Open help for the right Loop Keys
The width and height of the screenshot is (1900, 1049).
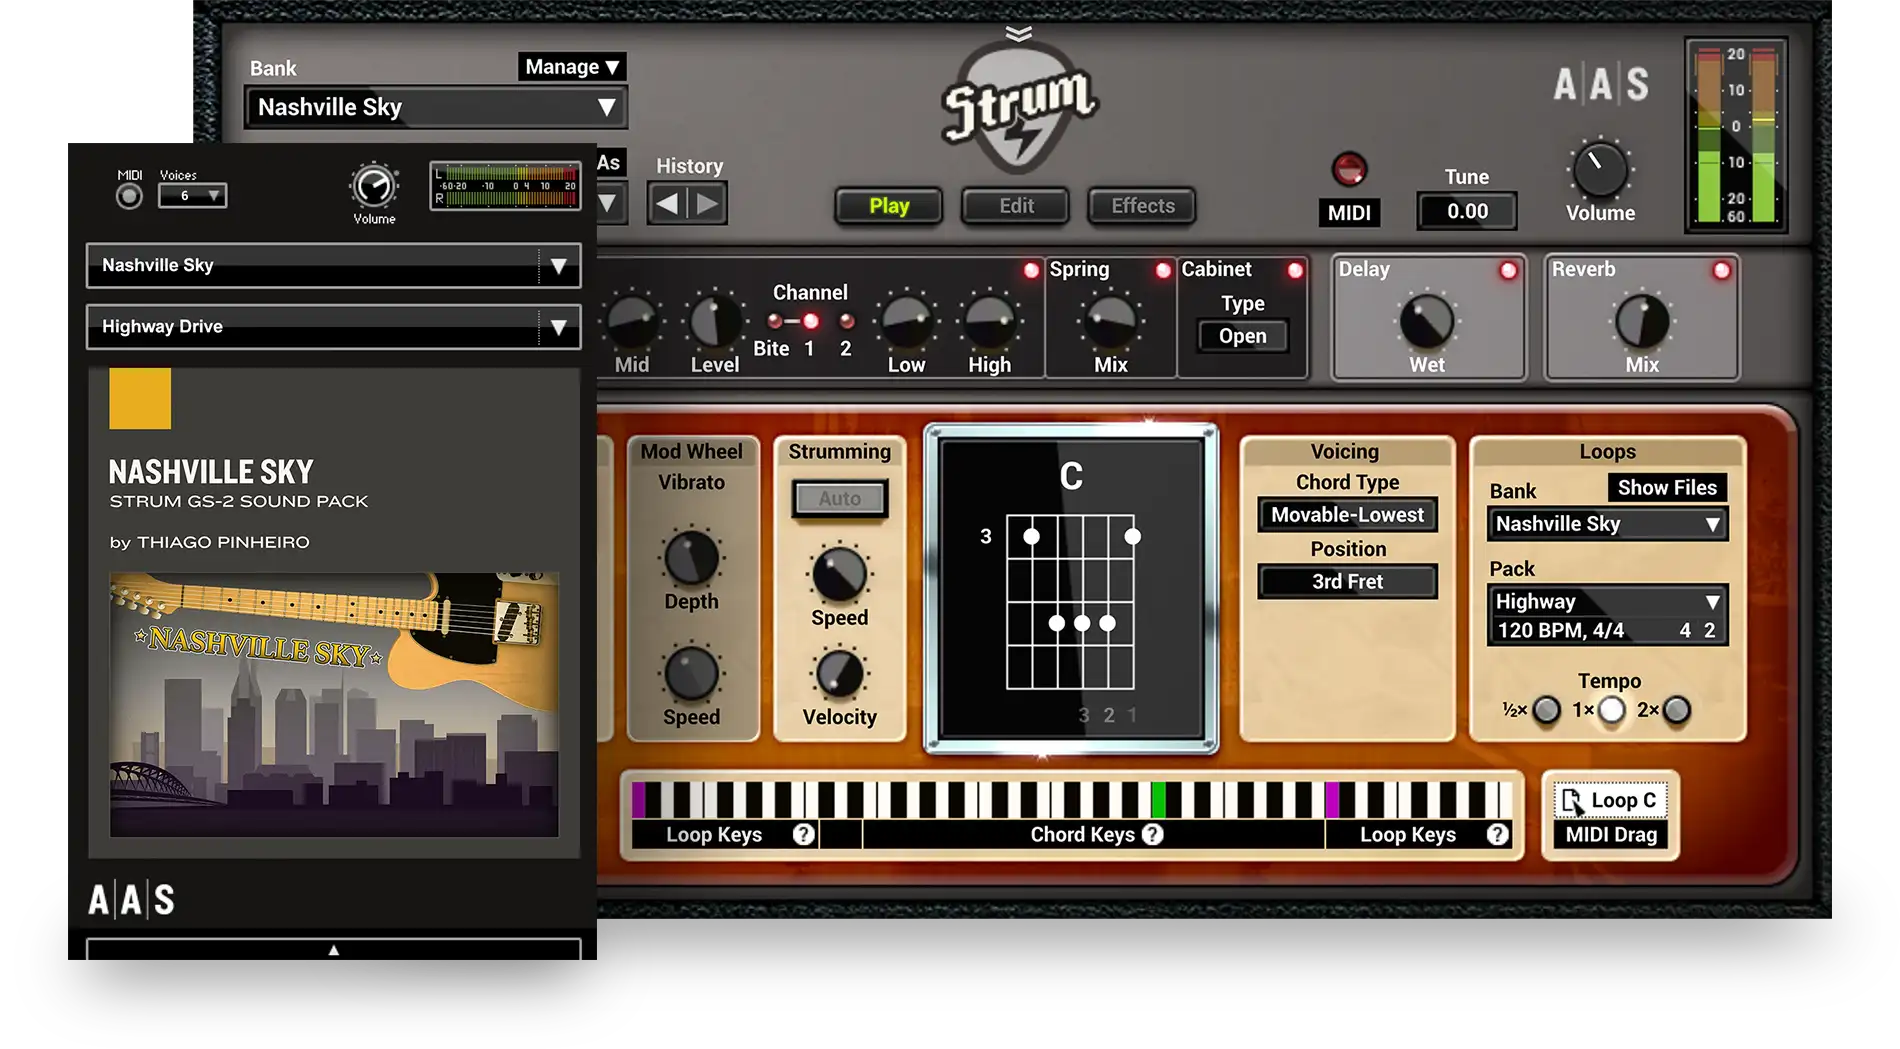pyautogui.click(x=1497, y=834)
